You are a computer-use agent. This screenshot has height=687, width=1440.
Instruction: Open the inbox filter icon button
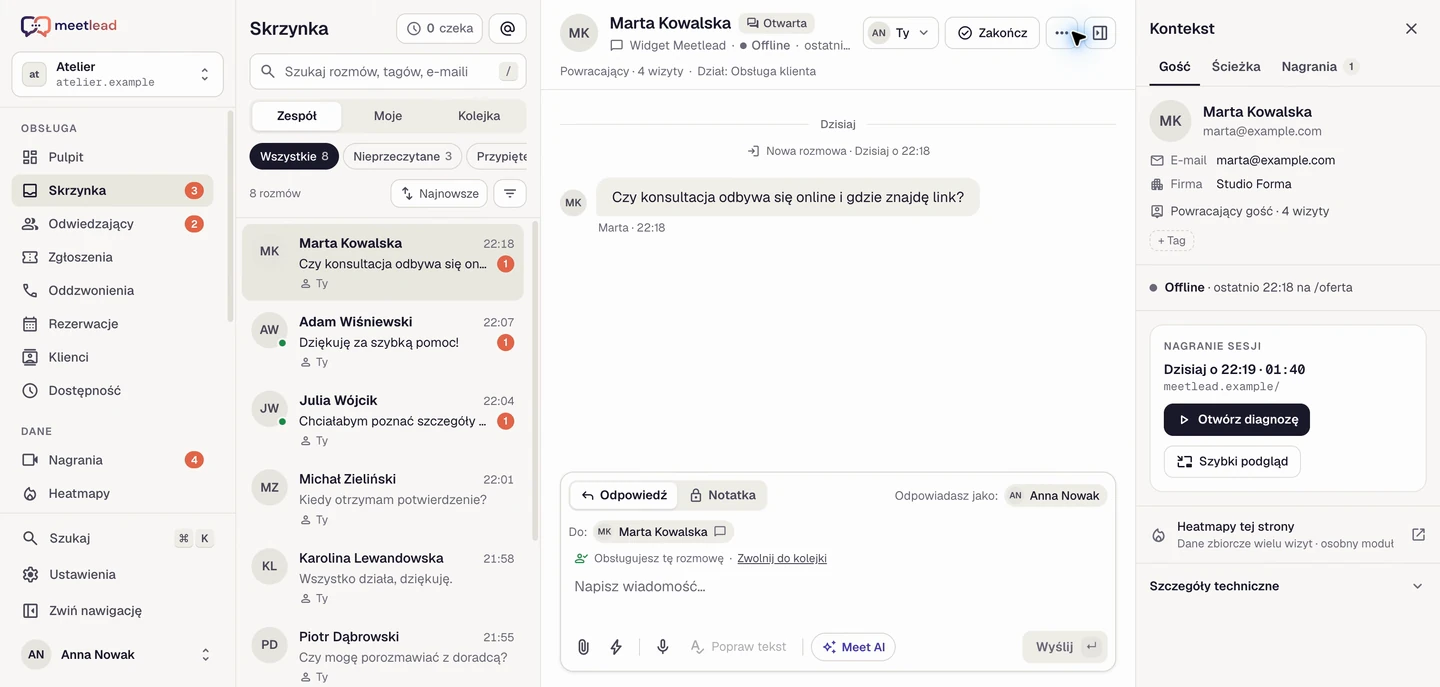(510, 193)
